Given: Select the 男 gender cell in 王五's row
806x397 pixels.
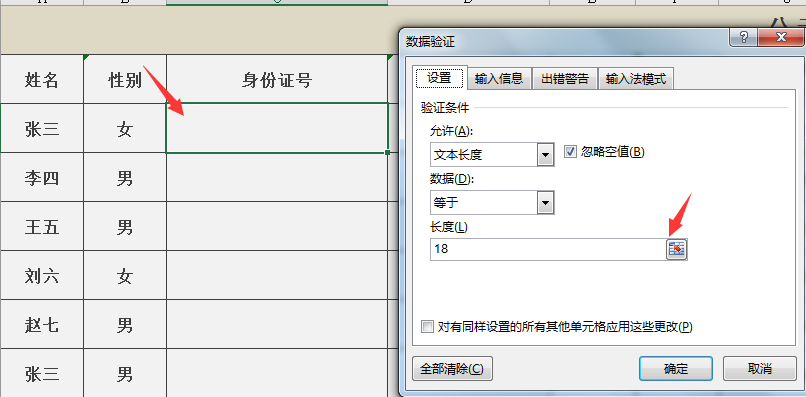Looking at the screenshot, I should tap(125, 226).
